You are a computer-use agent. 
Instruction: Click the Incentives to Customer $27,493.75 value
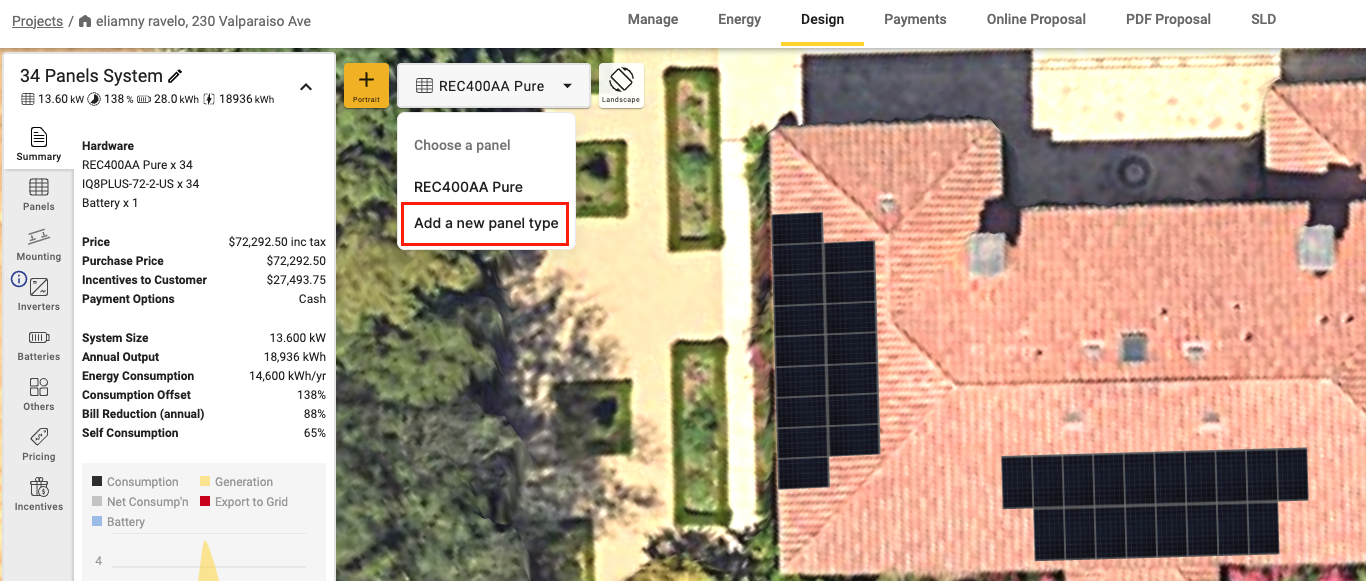(296, 280)
